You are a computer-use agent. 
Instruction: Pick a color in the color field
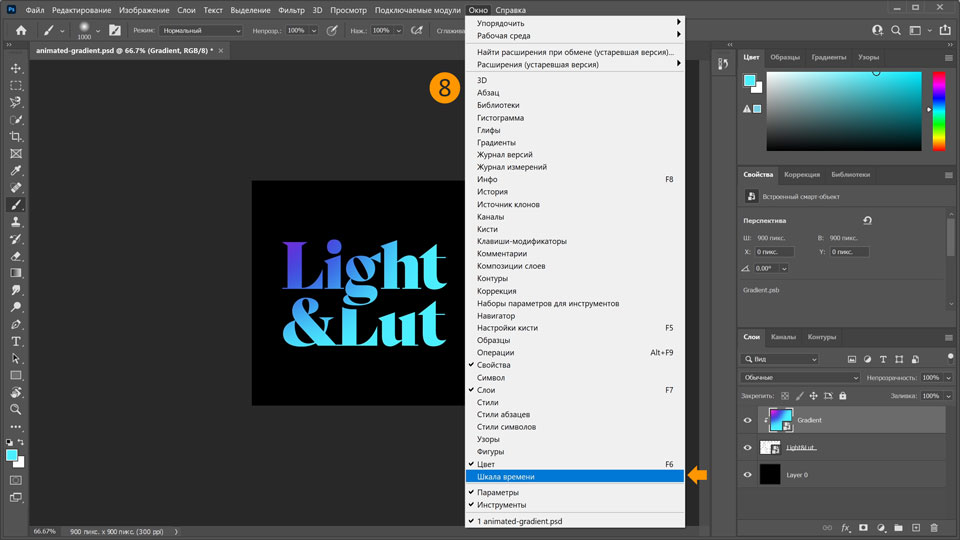pos(844,111)
